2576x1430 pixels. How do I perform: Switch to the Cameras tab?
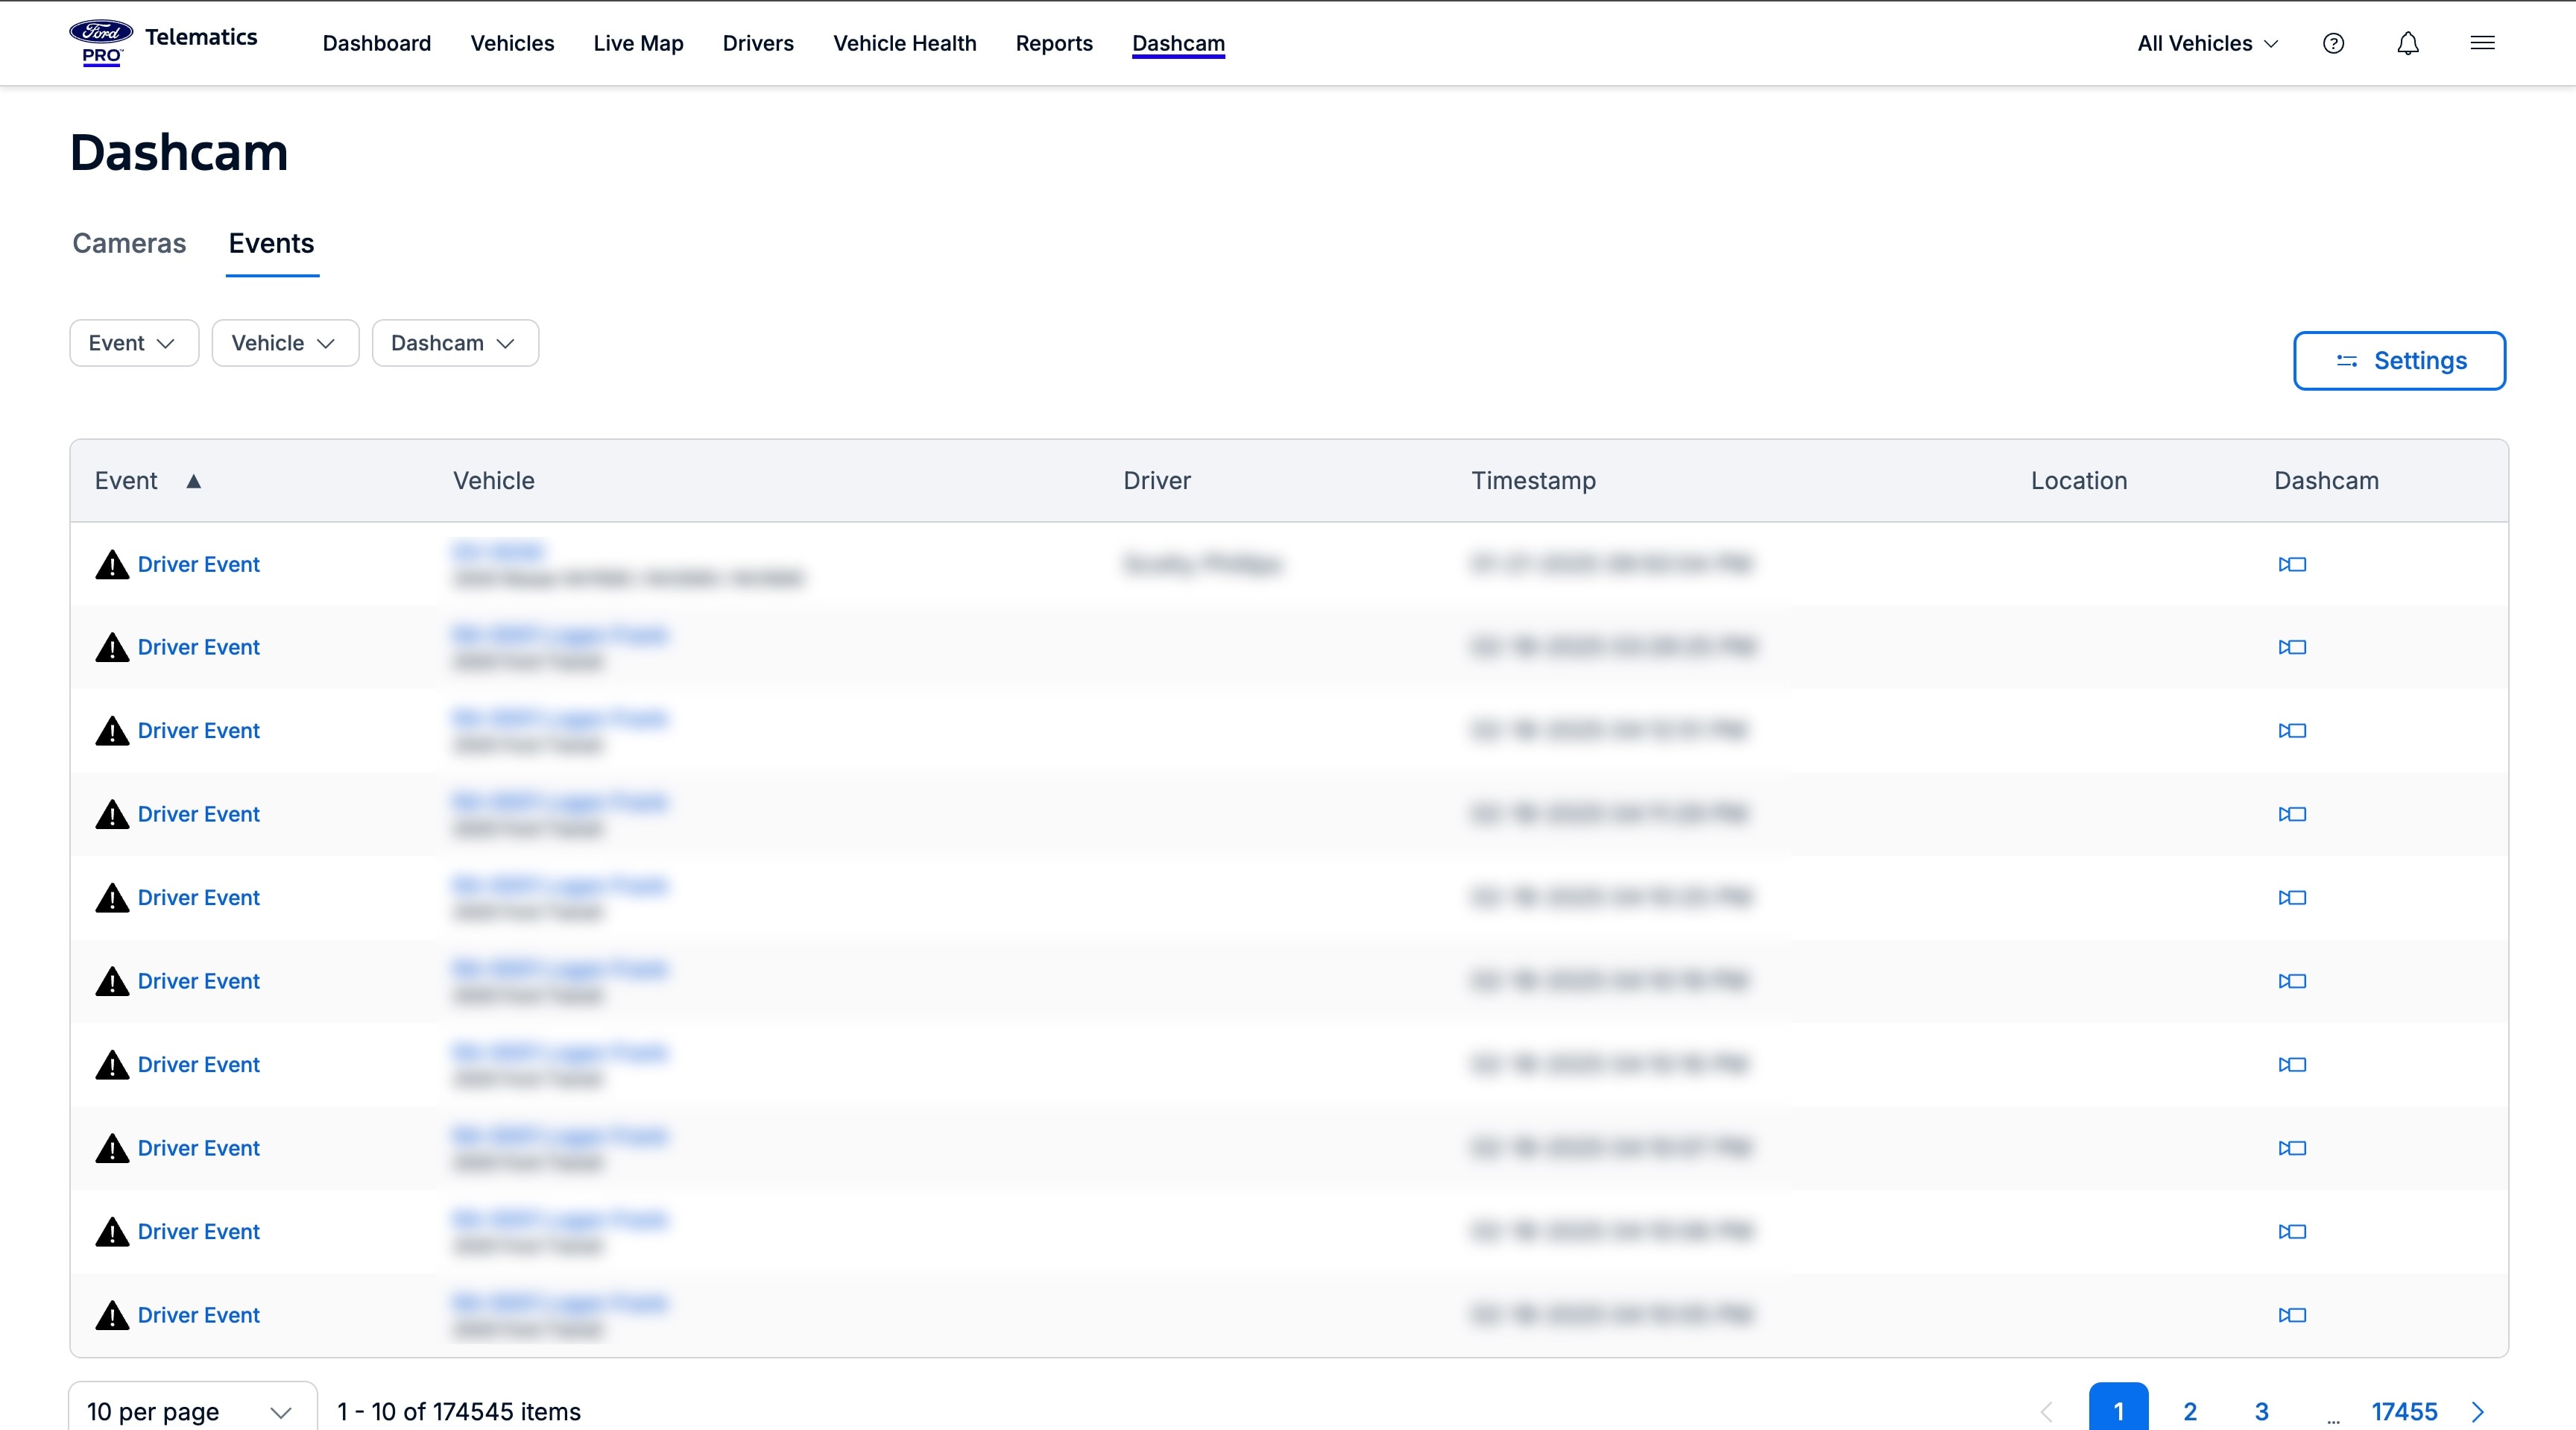click(128, 243)
